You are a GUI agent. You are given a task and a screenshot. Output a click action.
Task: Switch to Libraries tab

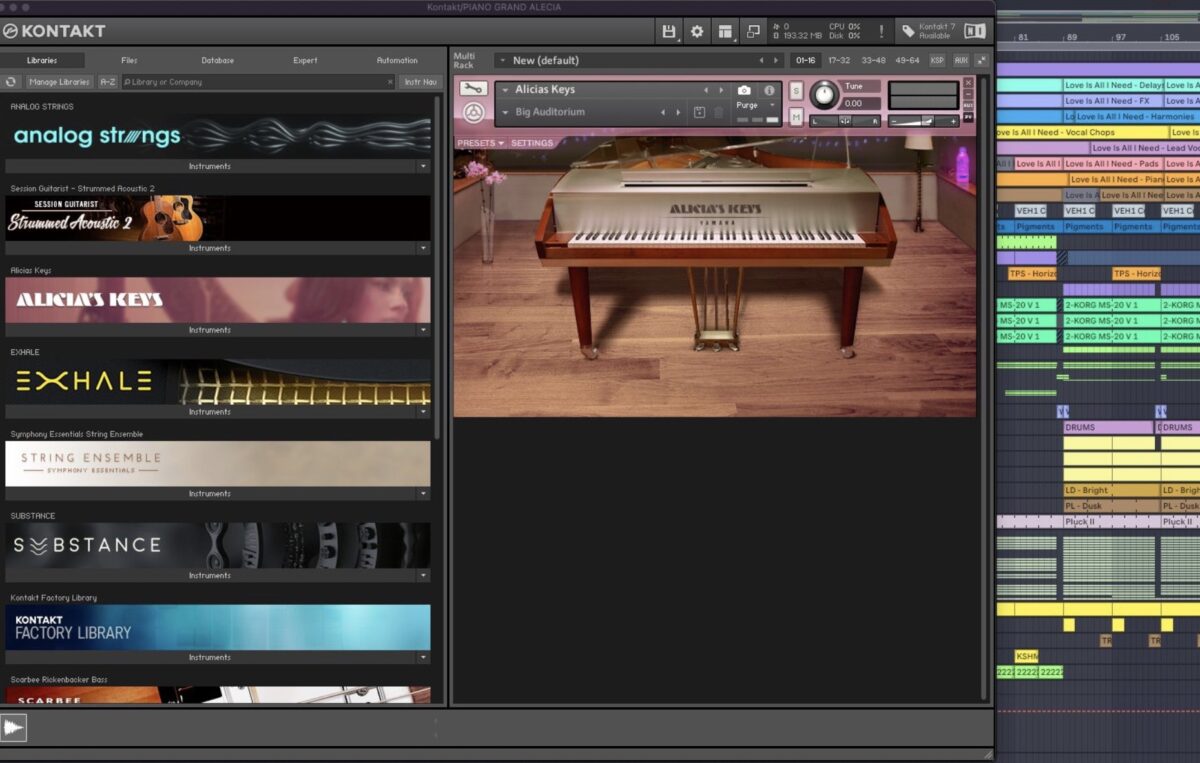tap(42, 61)
